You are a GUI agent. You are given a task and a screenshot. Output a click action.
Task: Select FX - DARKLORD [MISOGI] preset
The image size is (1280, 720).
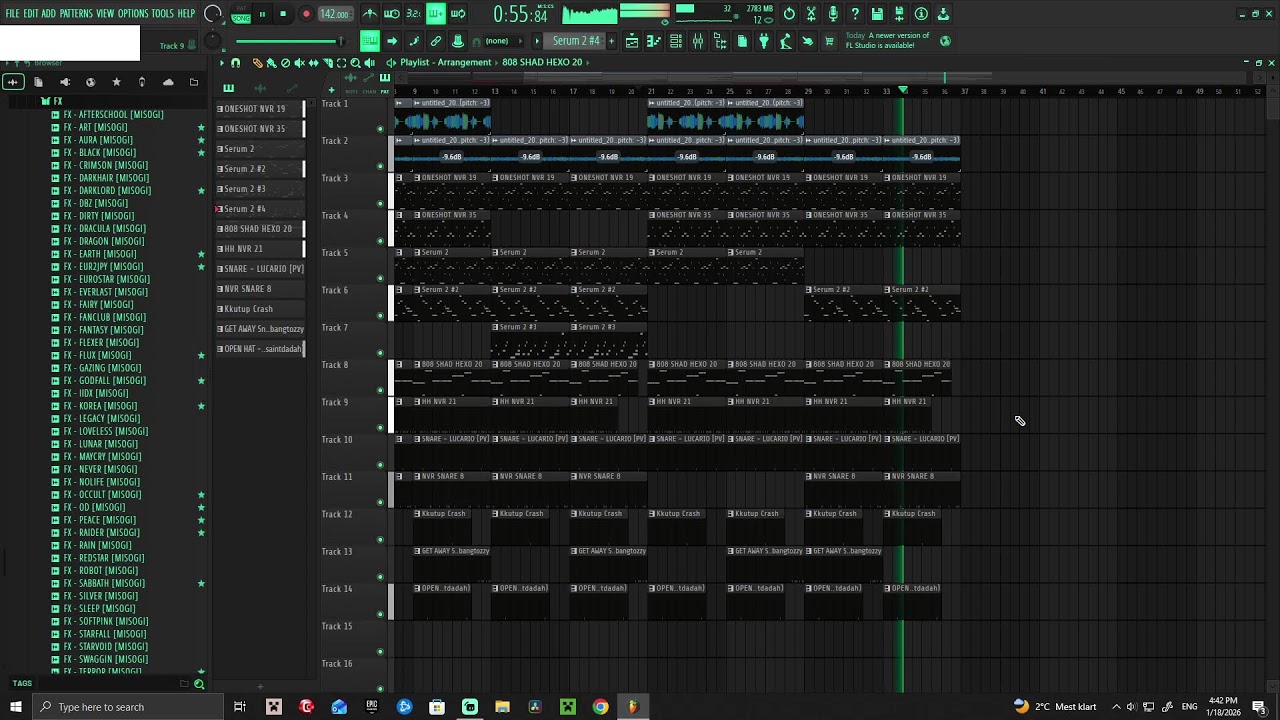tap(107, 190)
